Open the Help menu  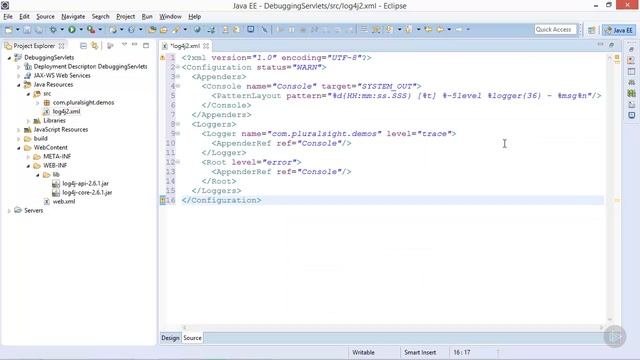(194, 16)
